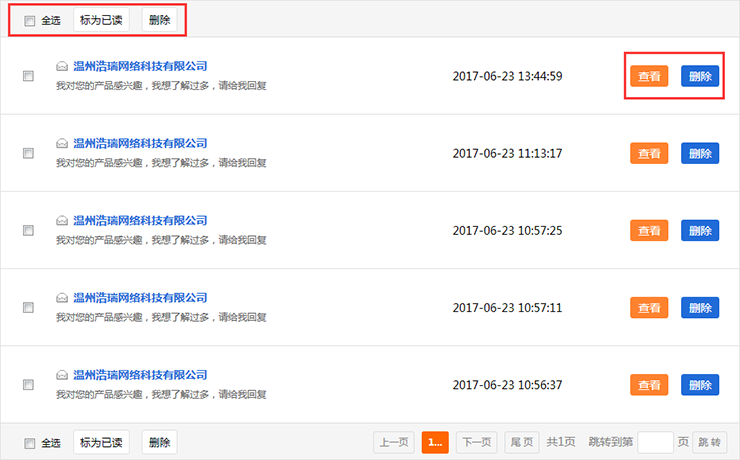Check the box for the 10:56:37 message
The width and height of the screenshot is (740, 460).
(28, 385)
